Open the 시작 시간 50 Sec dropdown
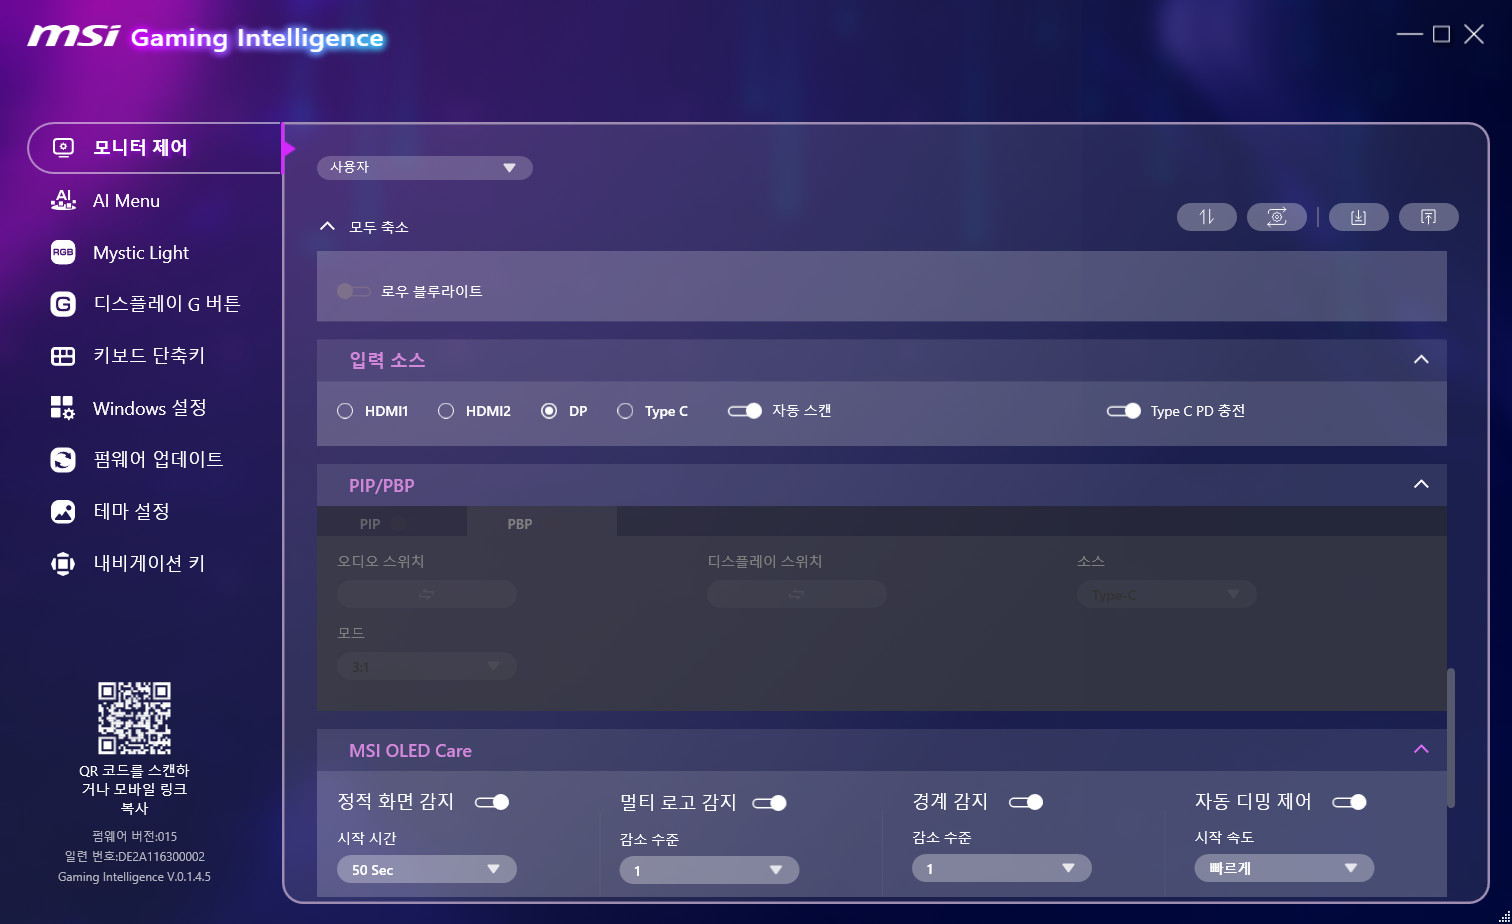Screen dimensions: 1512x924 pos(427,869)
